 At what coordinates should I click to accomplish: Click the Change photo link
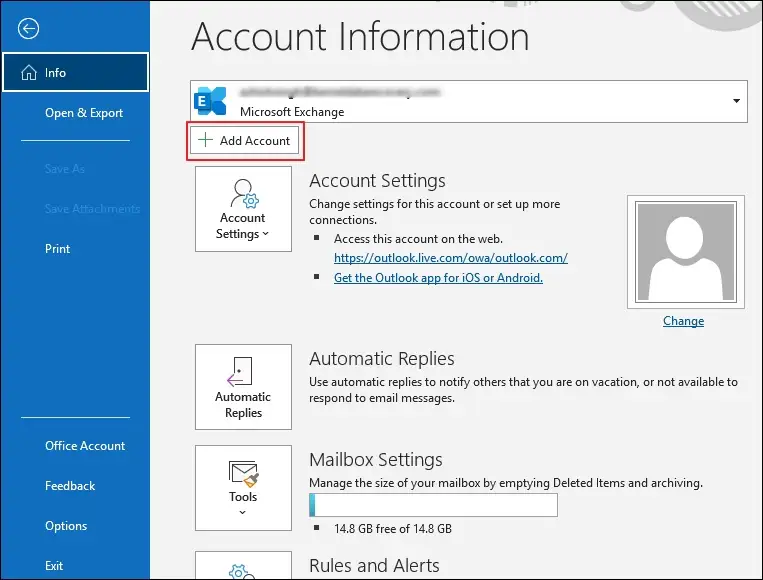(x=683, y=321)
